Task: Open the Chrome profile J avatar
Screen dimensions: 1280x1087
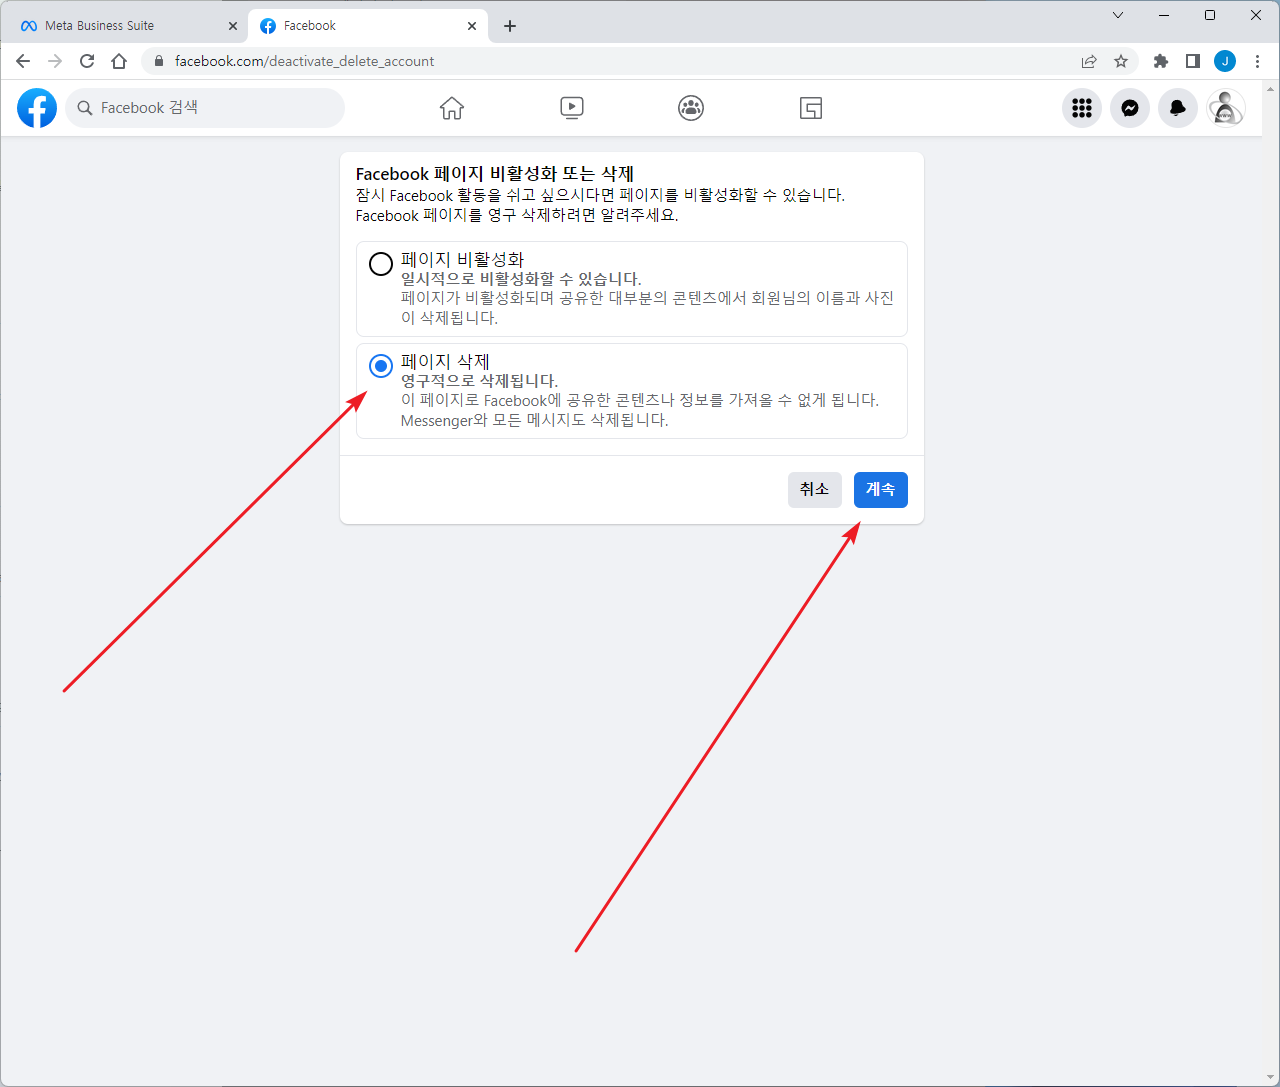Action: click(x=1225, y=61)
